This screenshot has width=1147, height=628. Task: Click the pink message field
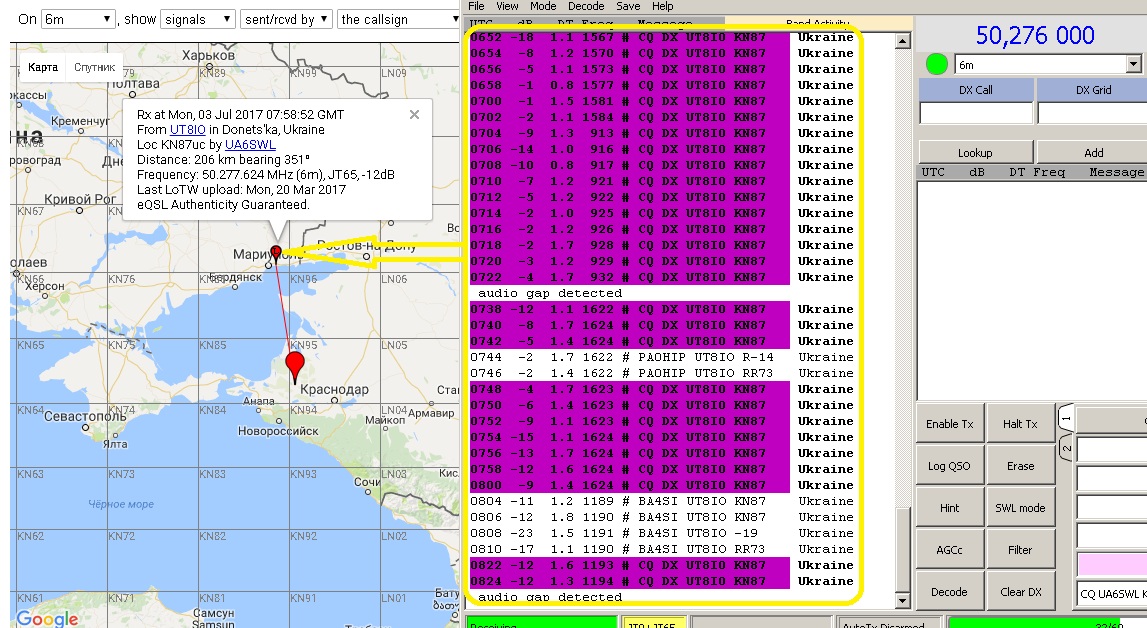tap(1113, 564)
